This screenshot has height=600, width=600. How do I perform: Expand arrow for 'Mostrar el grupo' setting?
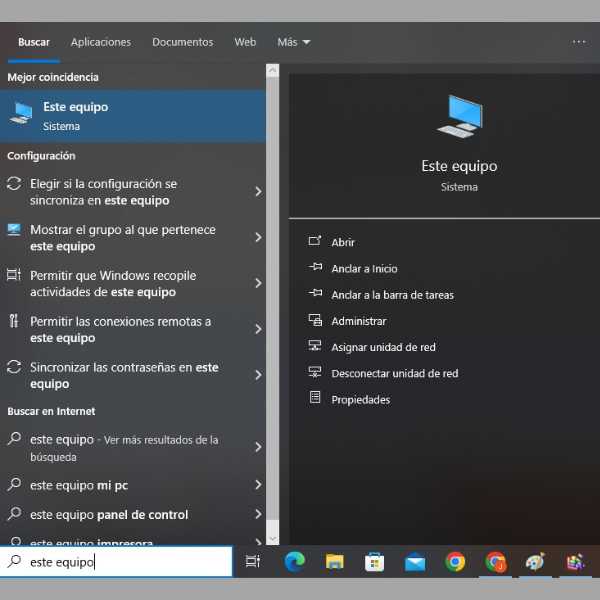click(258, 238)
